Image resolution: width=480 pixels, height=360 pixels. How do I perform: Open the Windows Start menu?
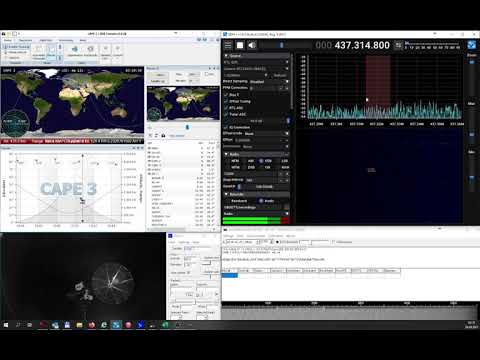point(6,325)
